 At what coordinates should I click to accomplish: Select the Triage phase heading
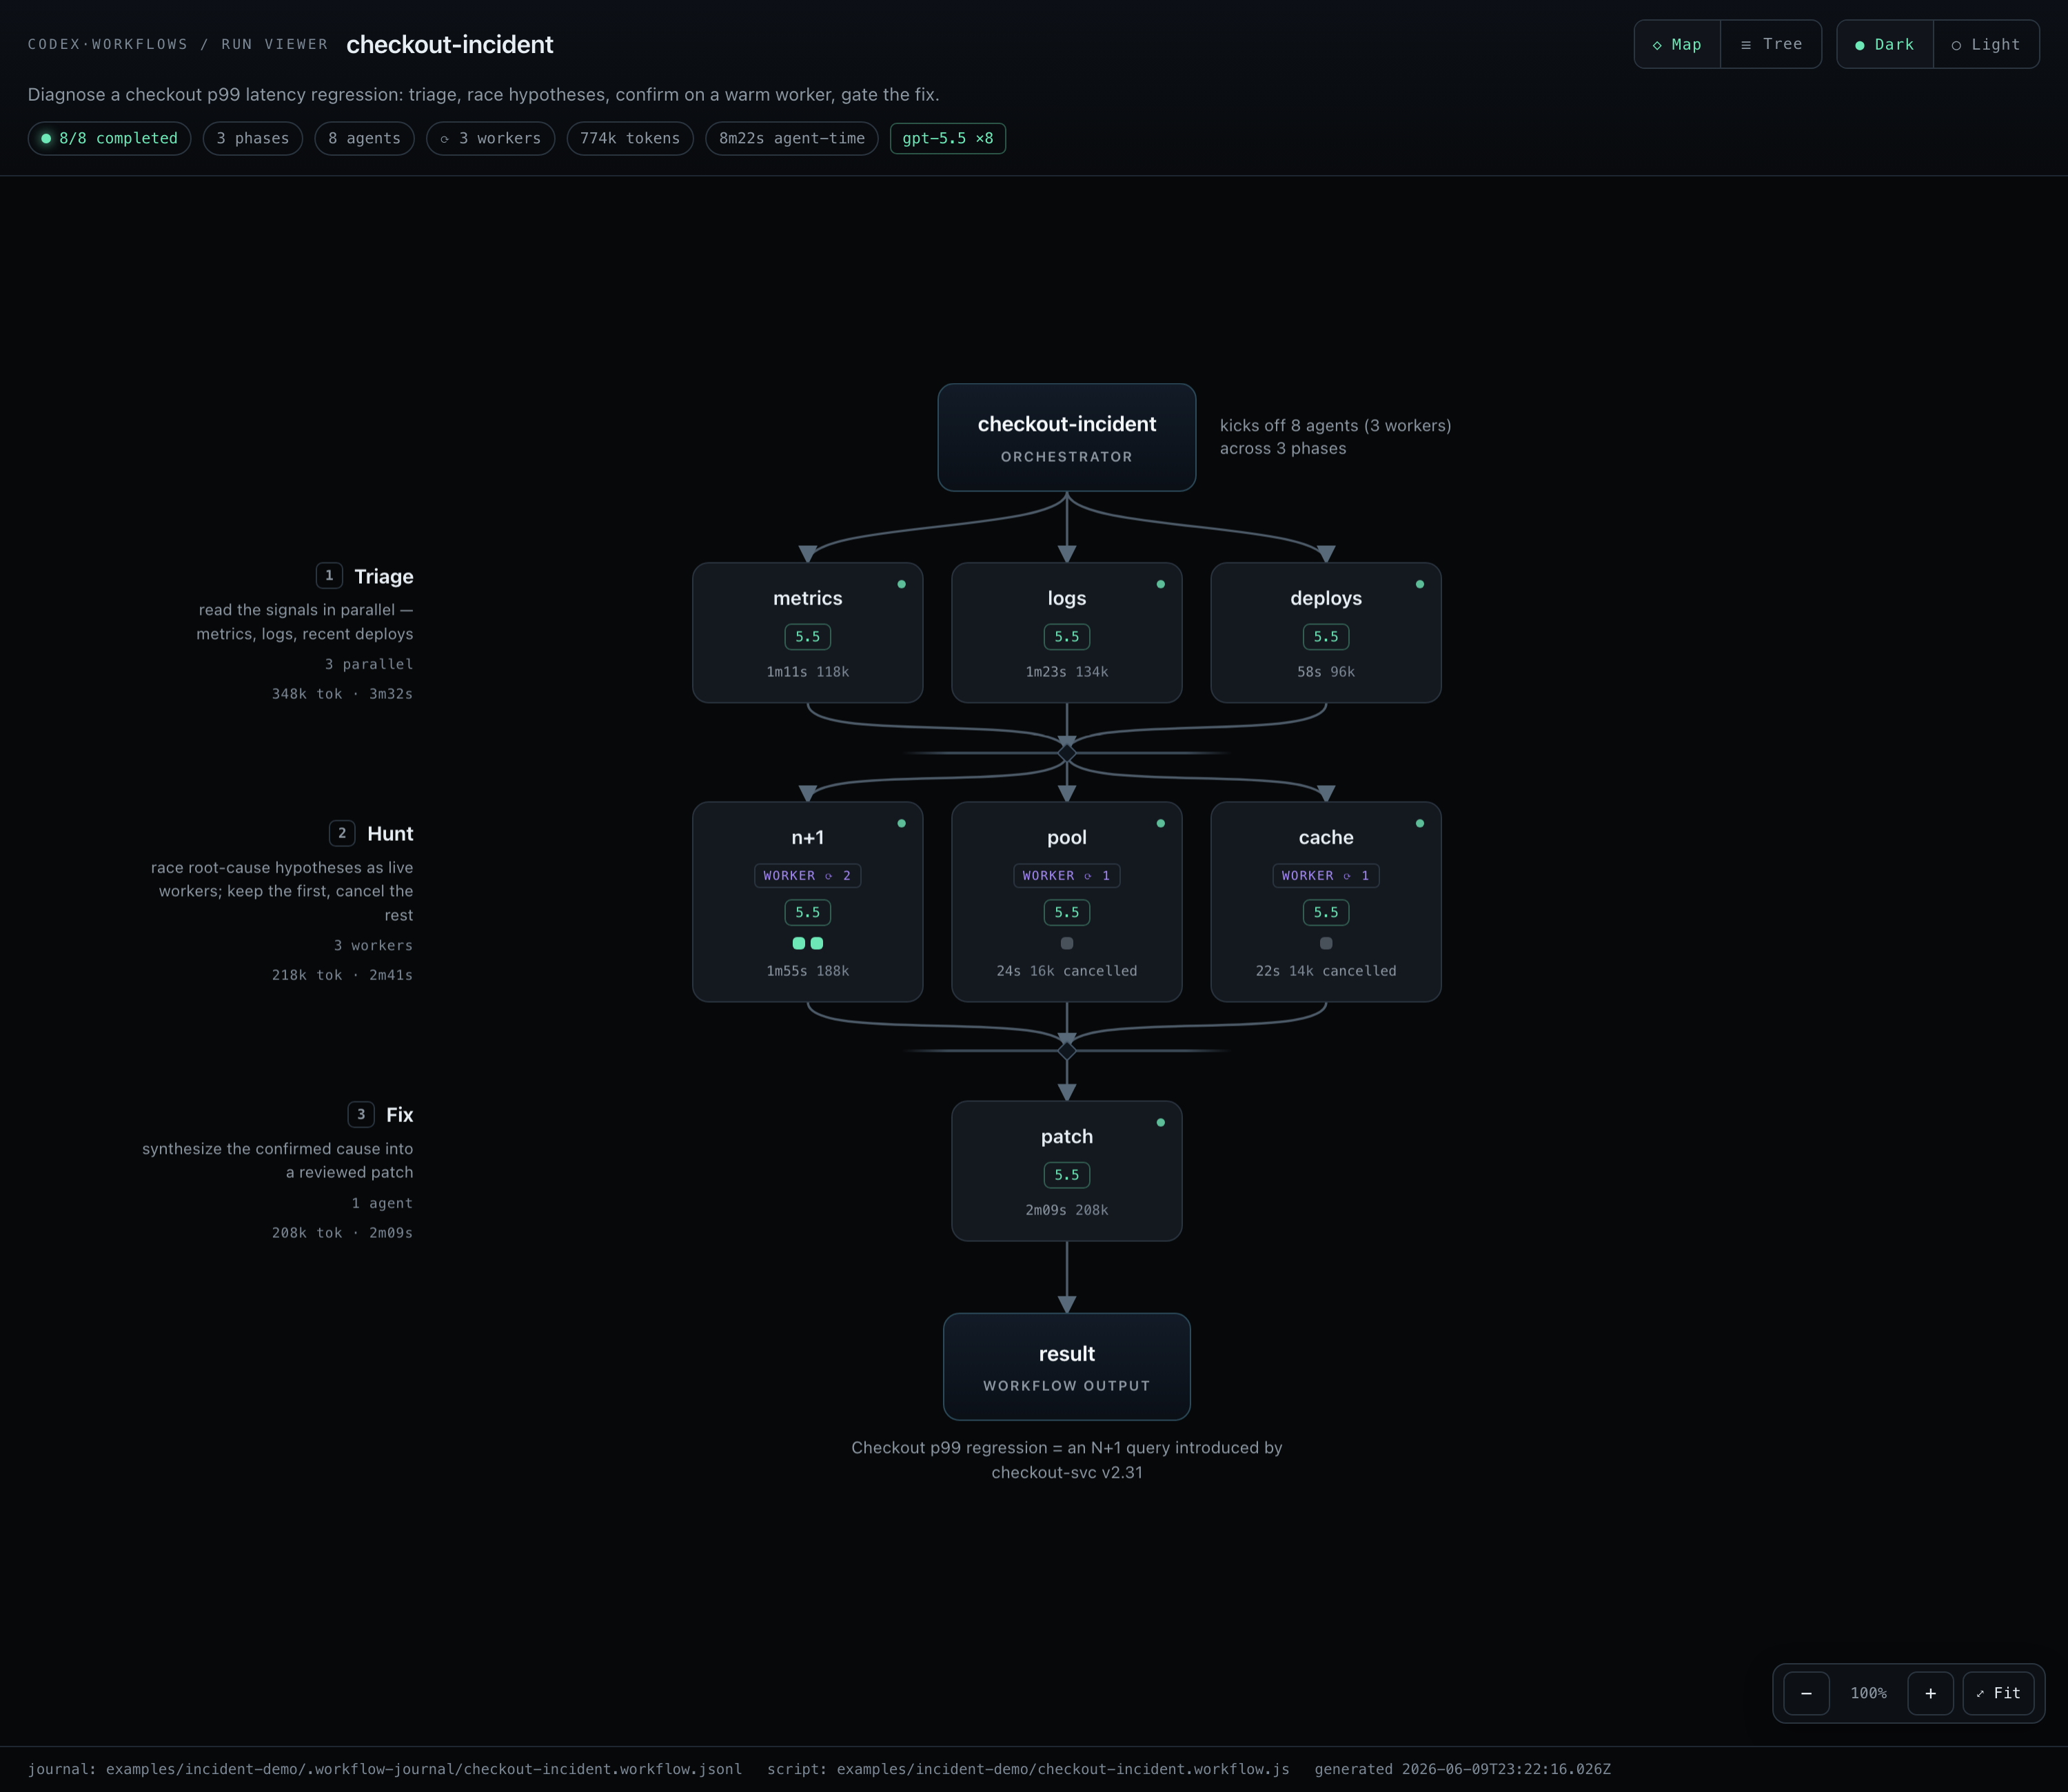pos(383,576)
